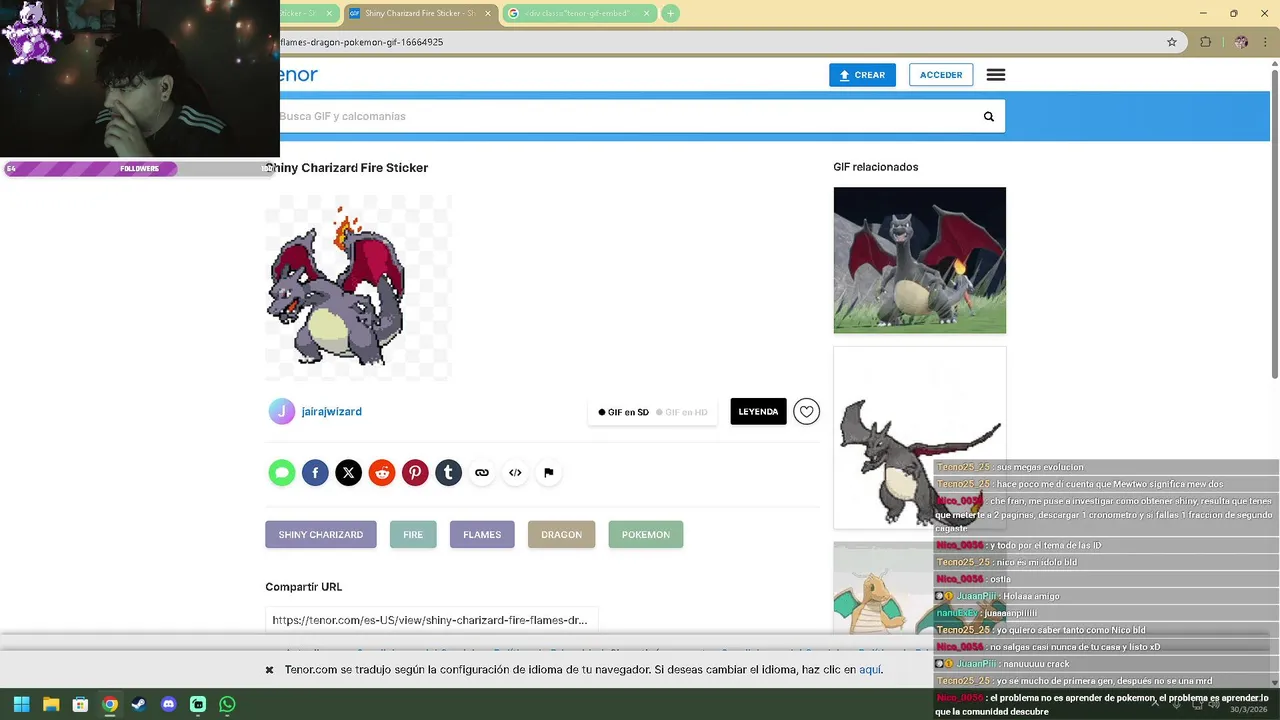This screenshot has height=720, width=1280.
Task: Share the sticker on Tumblr
Action: coord(448,473)
